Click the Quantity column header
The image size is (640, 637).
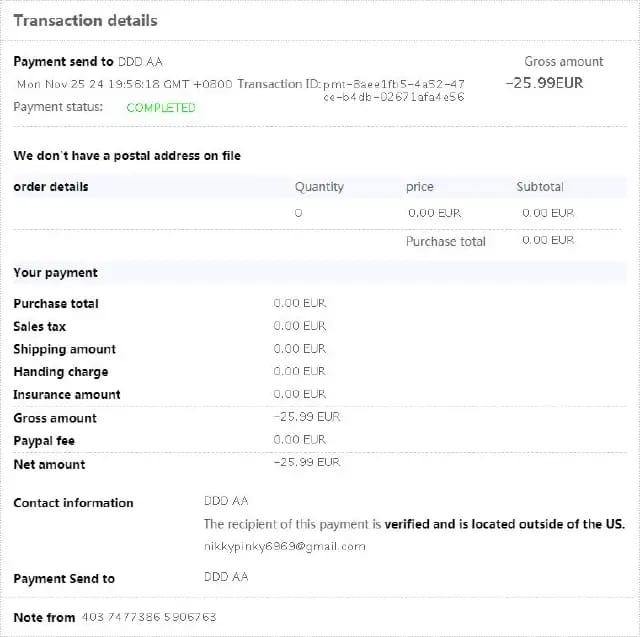click(319, 186)
